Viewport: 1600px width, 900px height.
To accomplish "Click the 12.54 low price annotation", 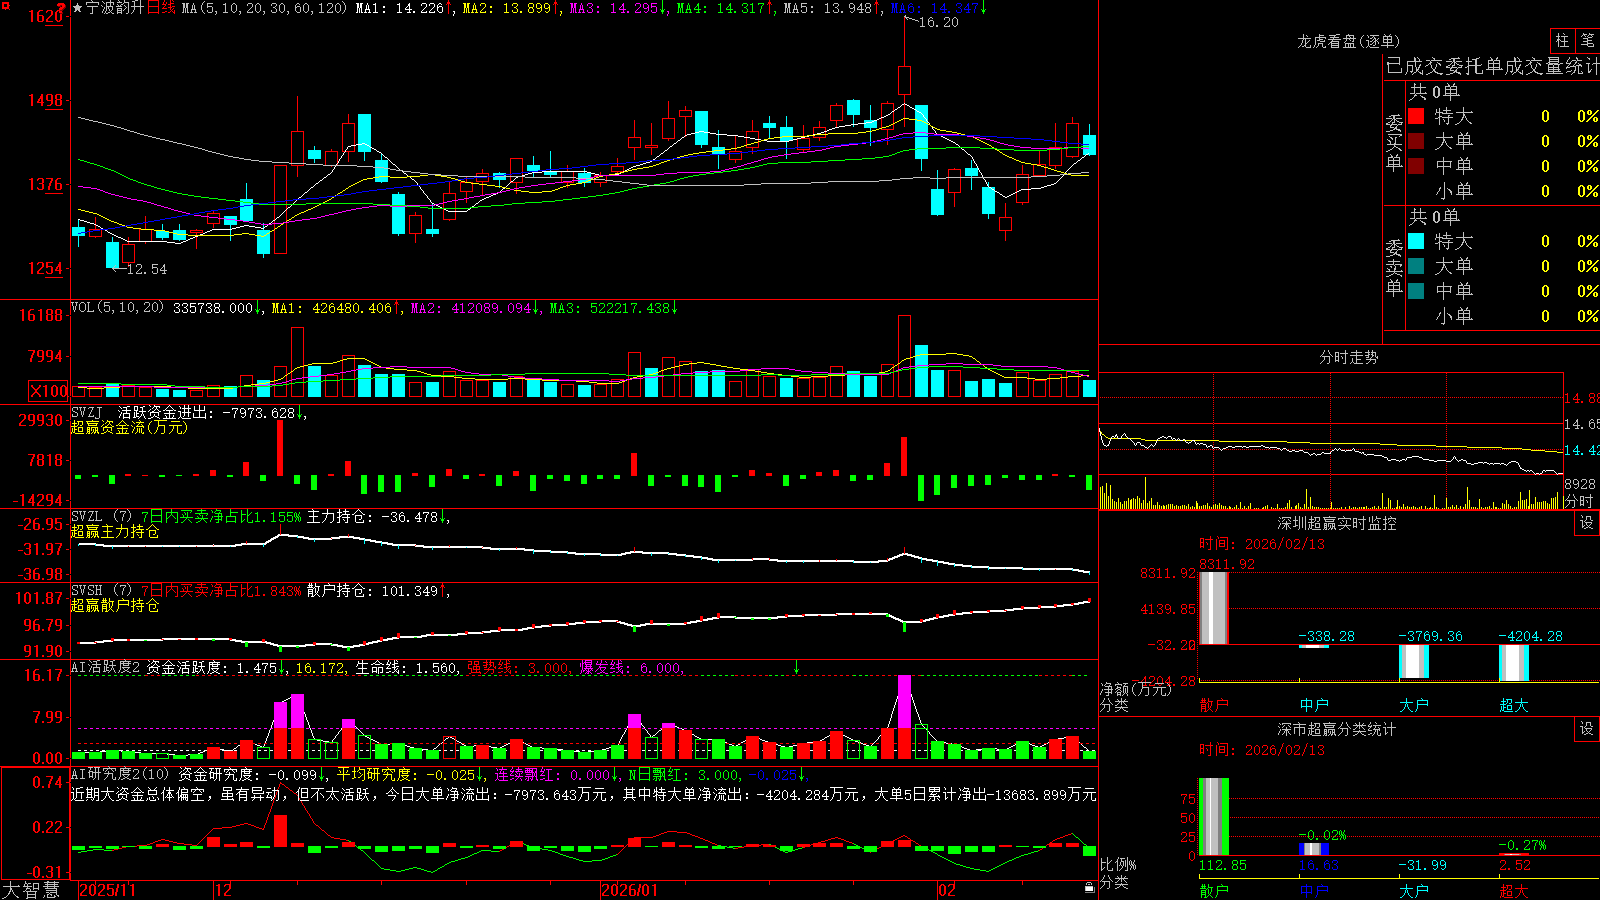I will point(147,269).
